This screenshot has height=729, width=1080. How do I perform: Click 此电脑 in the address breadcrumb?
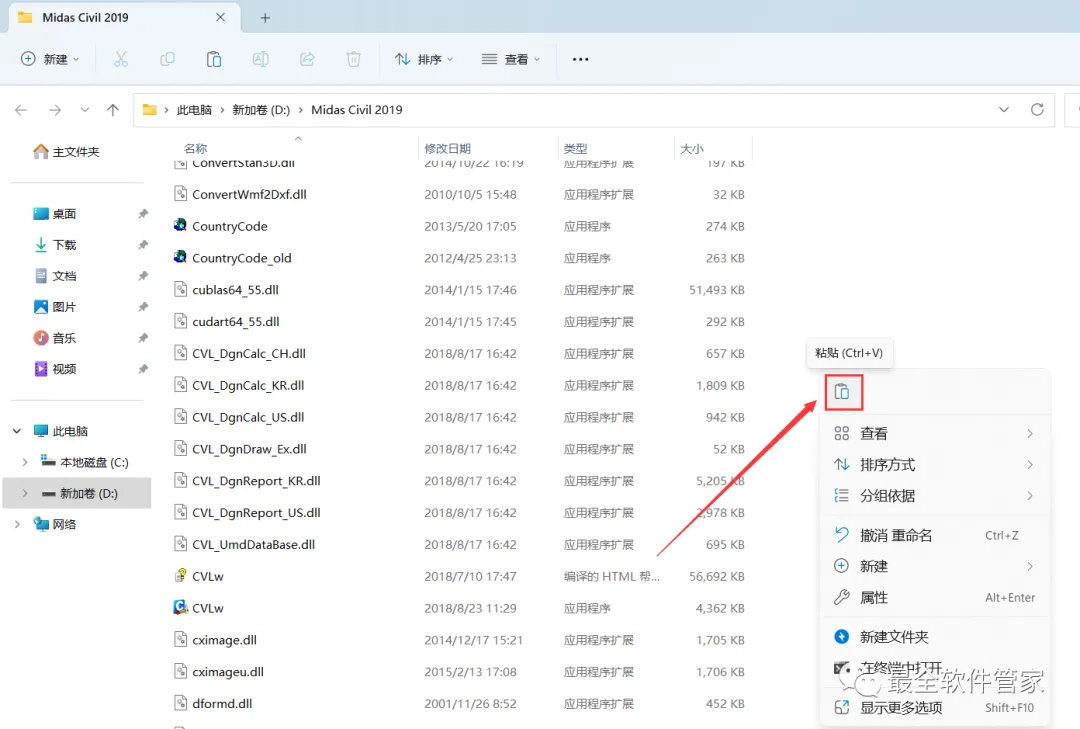[194, 110]
